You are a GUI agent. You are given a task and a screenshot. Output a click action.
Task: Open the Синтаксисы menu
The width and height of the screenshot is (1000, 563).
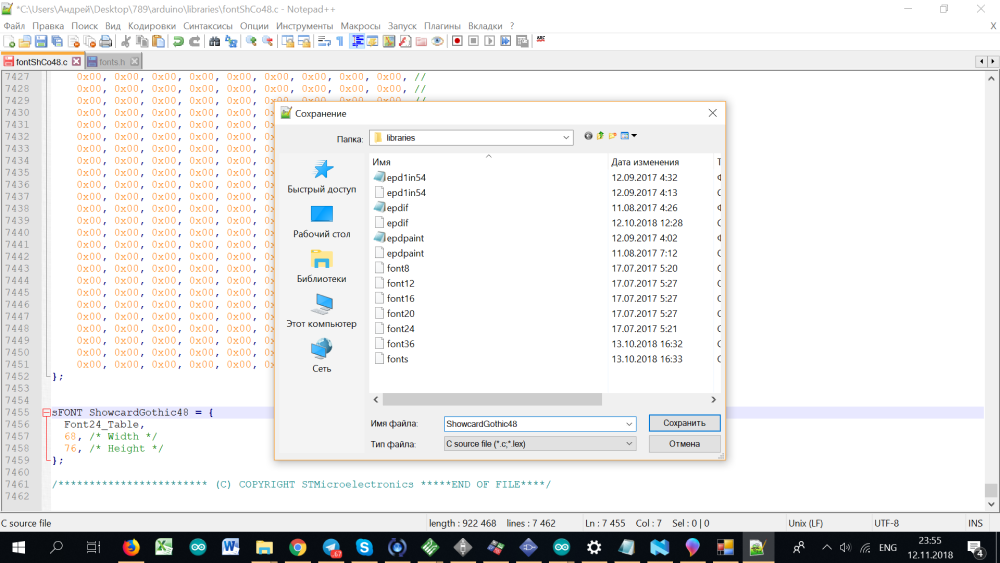tap(208, 26)
